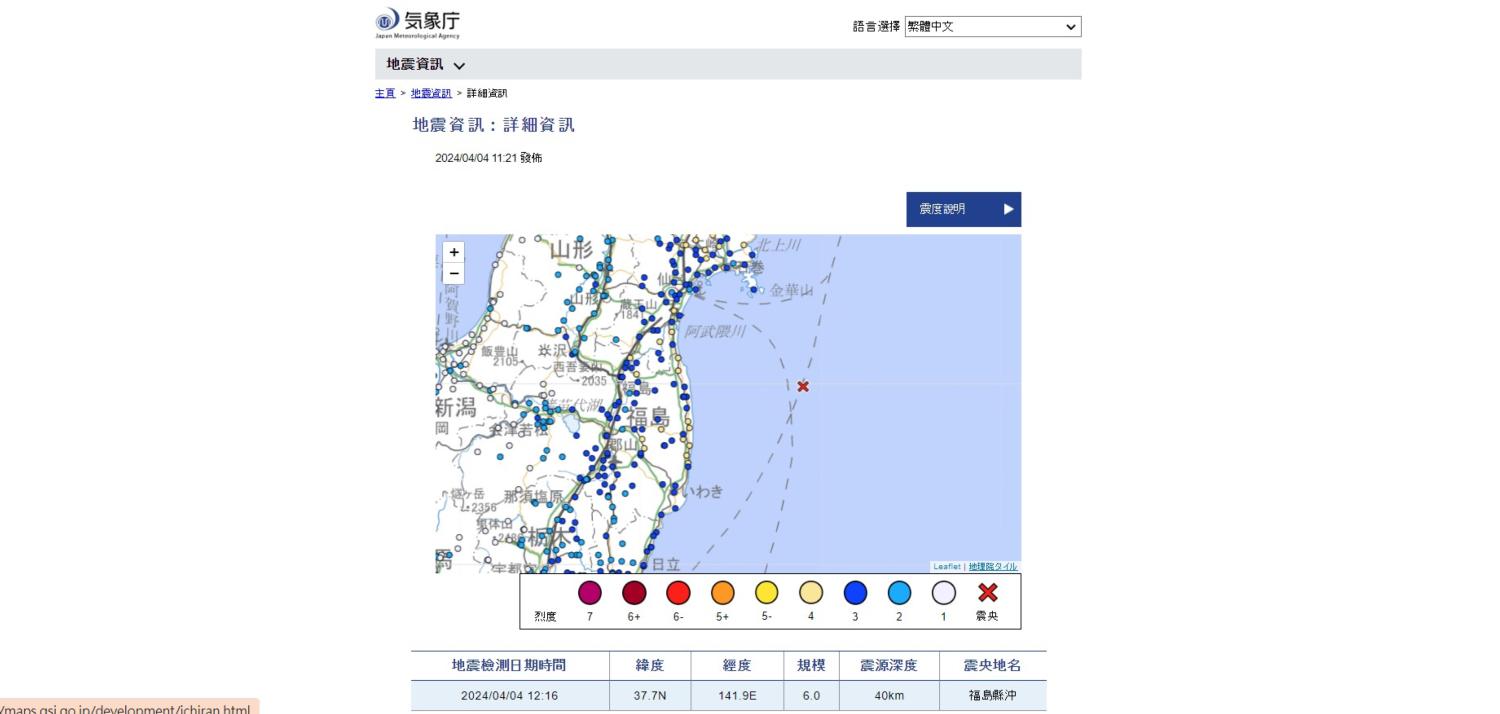Click the red X epicenter marker on map
Image resolution: width=1500 pixels, height=714 pixels.
(x=803, y=386)
